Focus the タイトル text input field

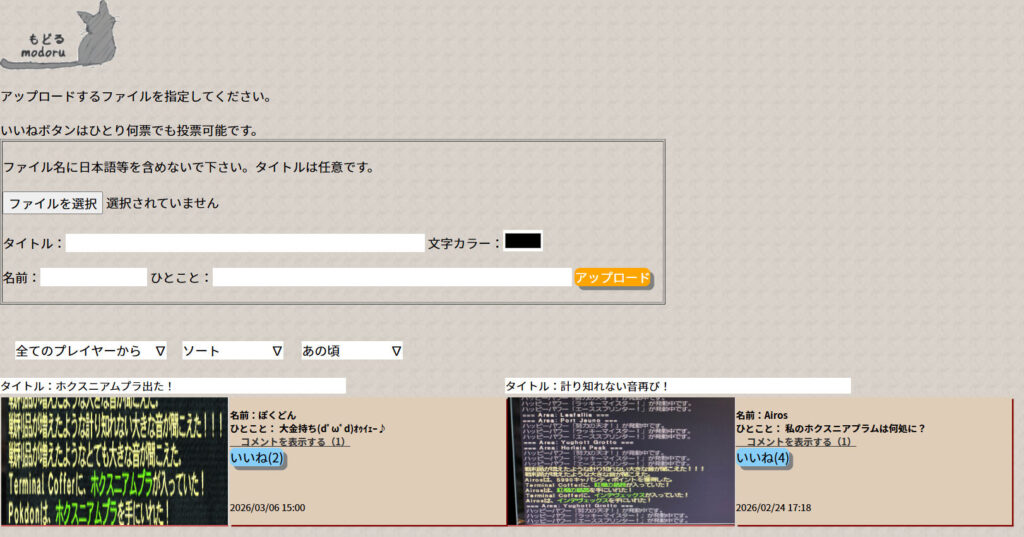(x=245, y=243)
